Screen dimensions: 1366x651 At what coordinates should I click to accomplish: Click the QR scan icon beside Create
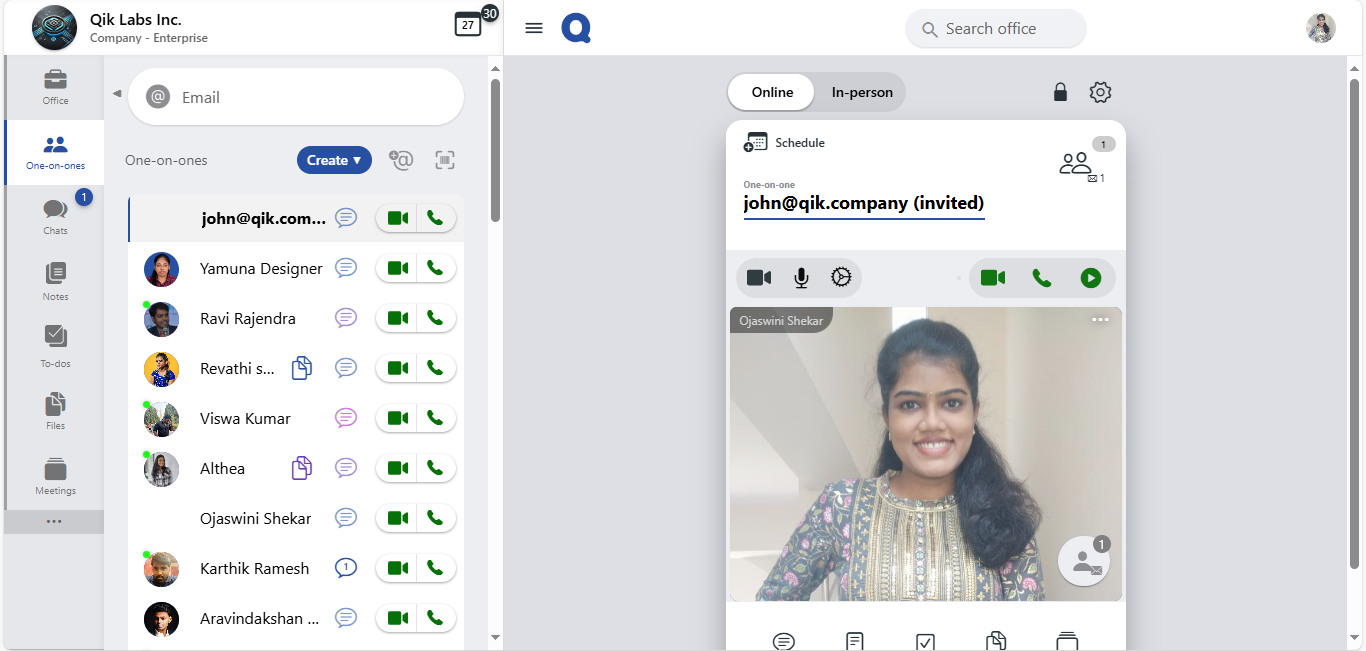point(445,160)
